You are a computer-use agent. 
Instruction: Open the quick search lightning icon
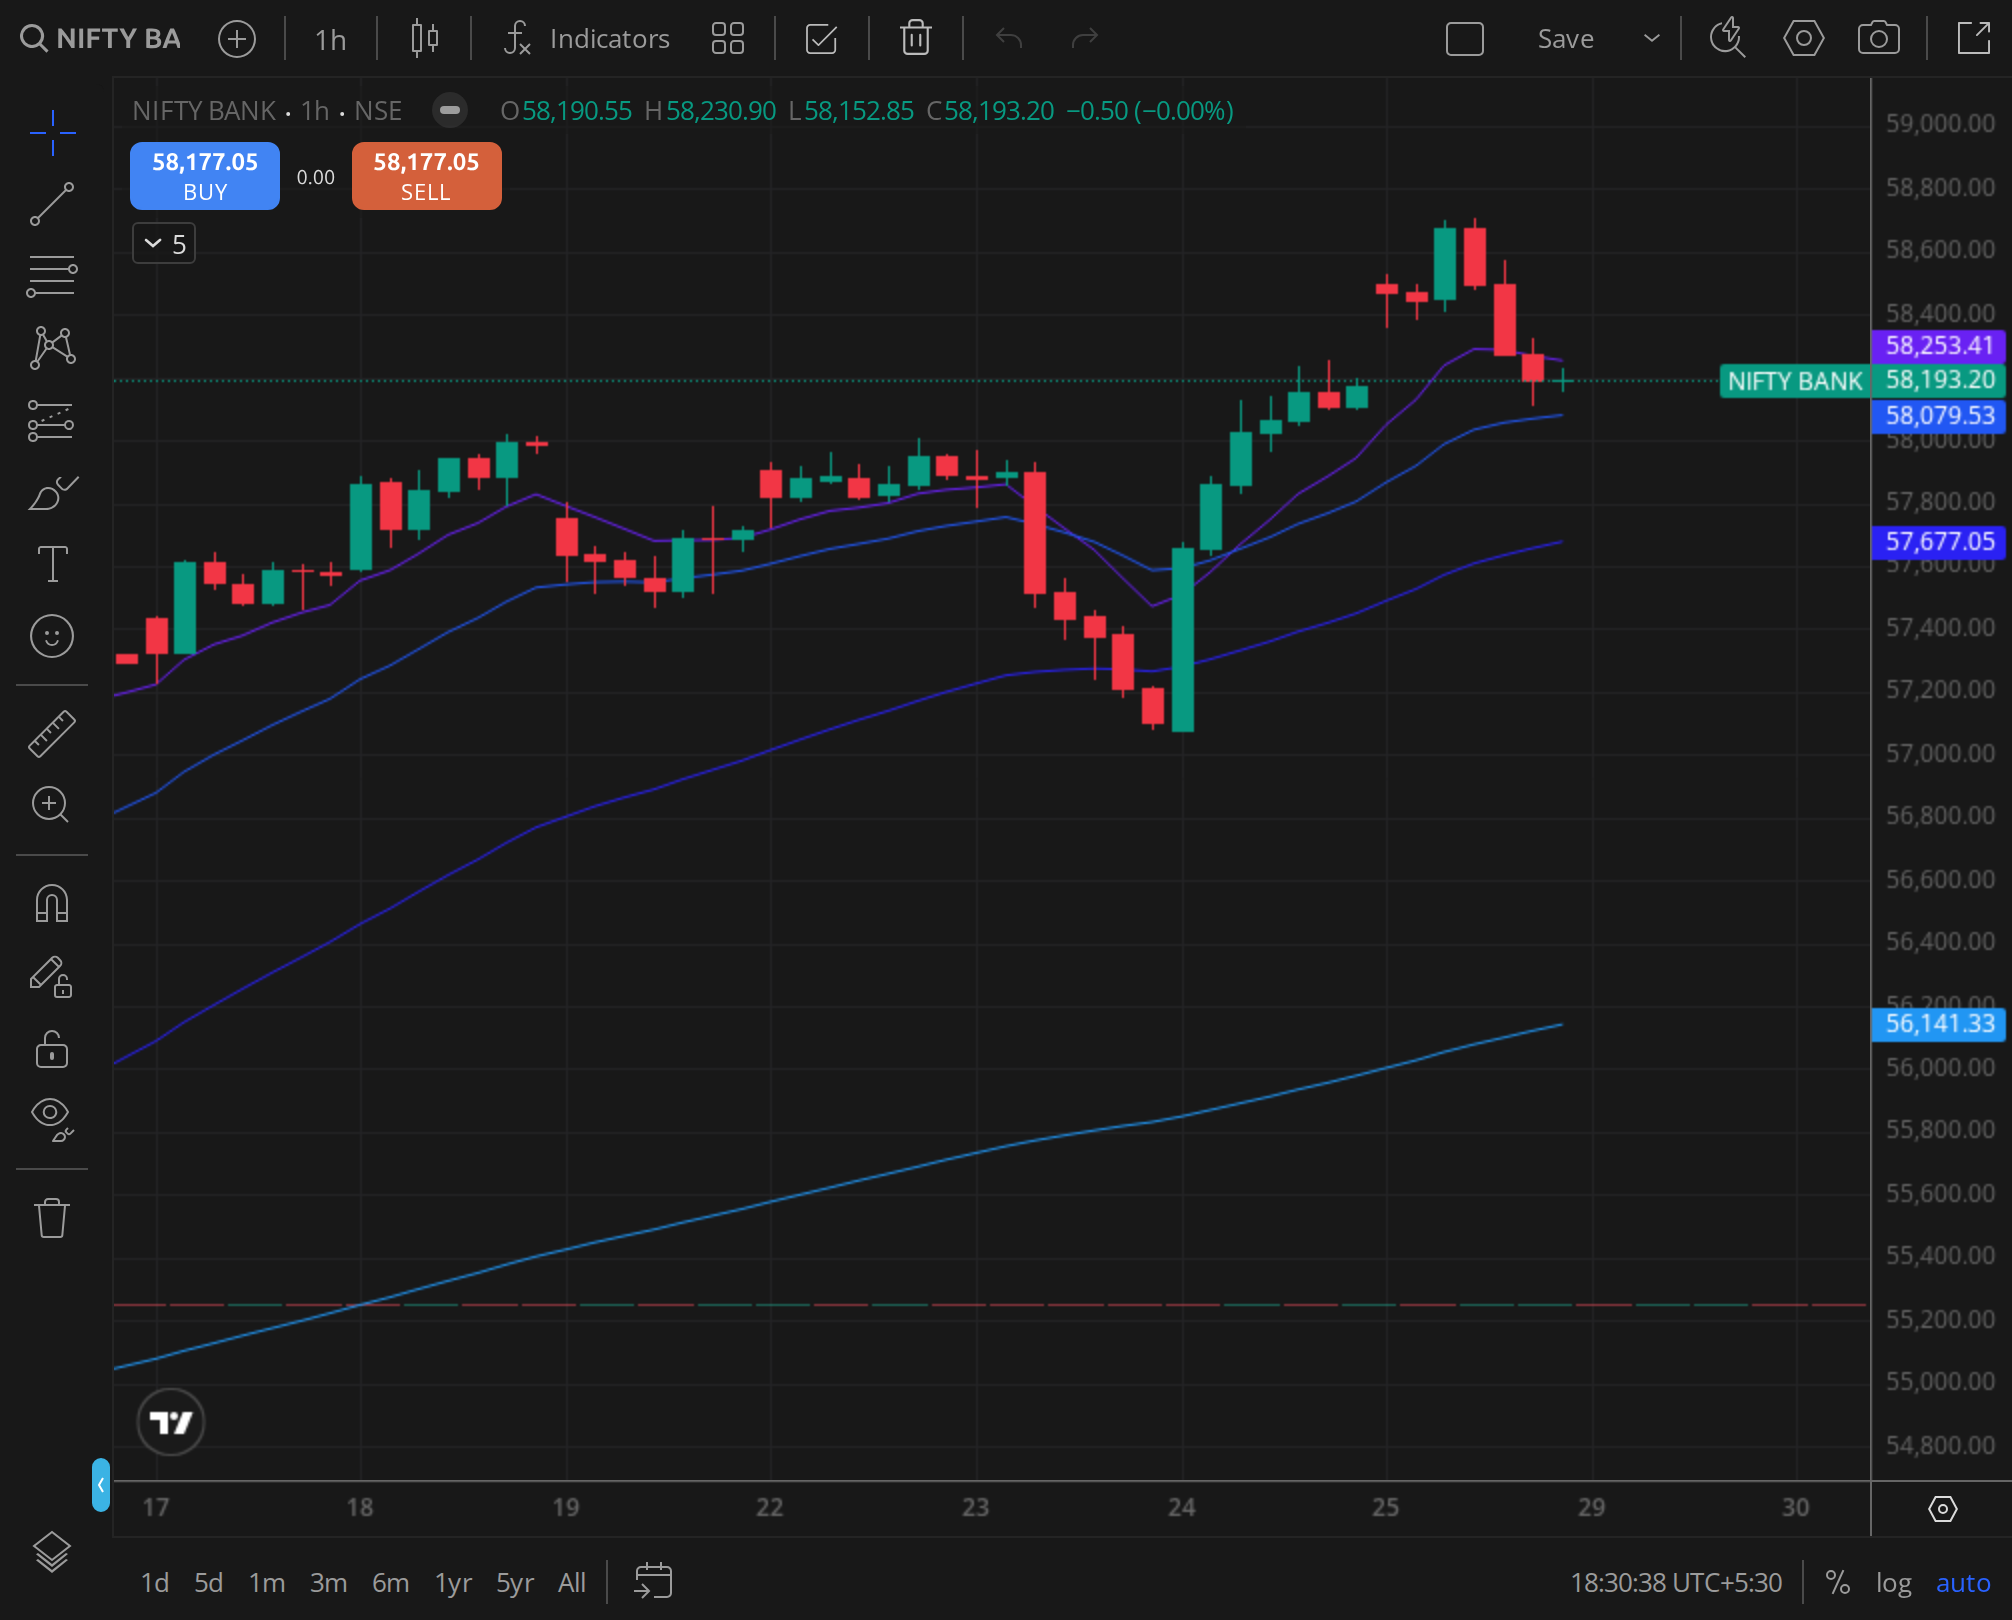click(x=1727, y=39)
